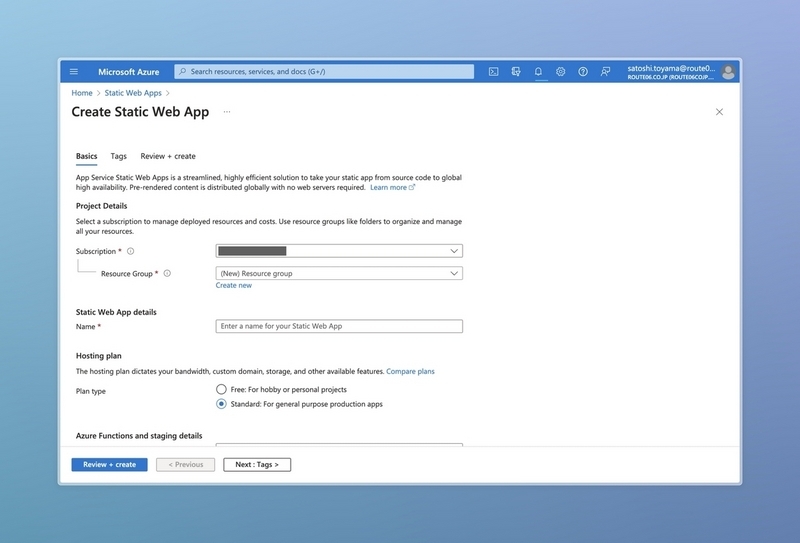The height and width of the screenshot is (543, 800).
Task: Click the Microsoft Azure logo text
Action: pos(129,72)
